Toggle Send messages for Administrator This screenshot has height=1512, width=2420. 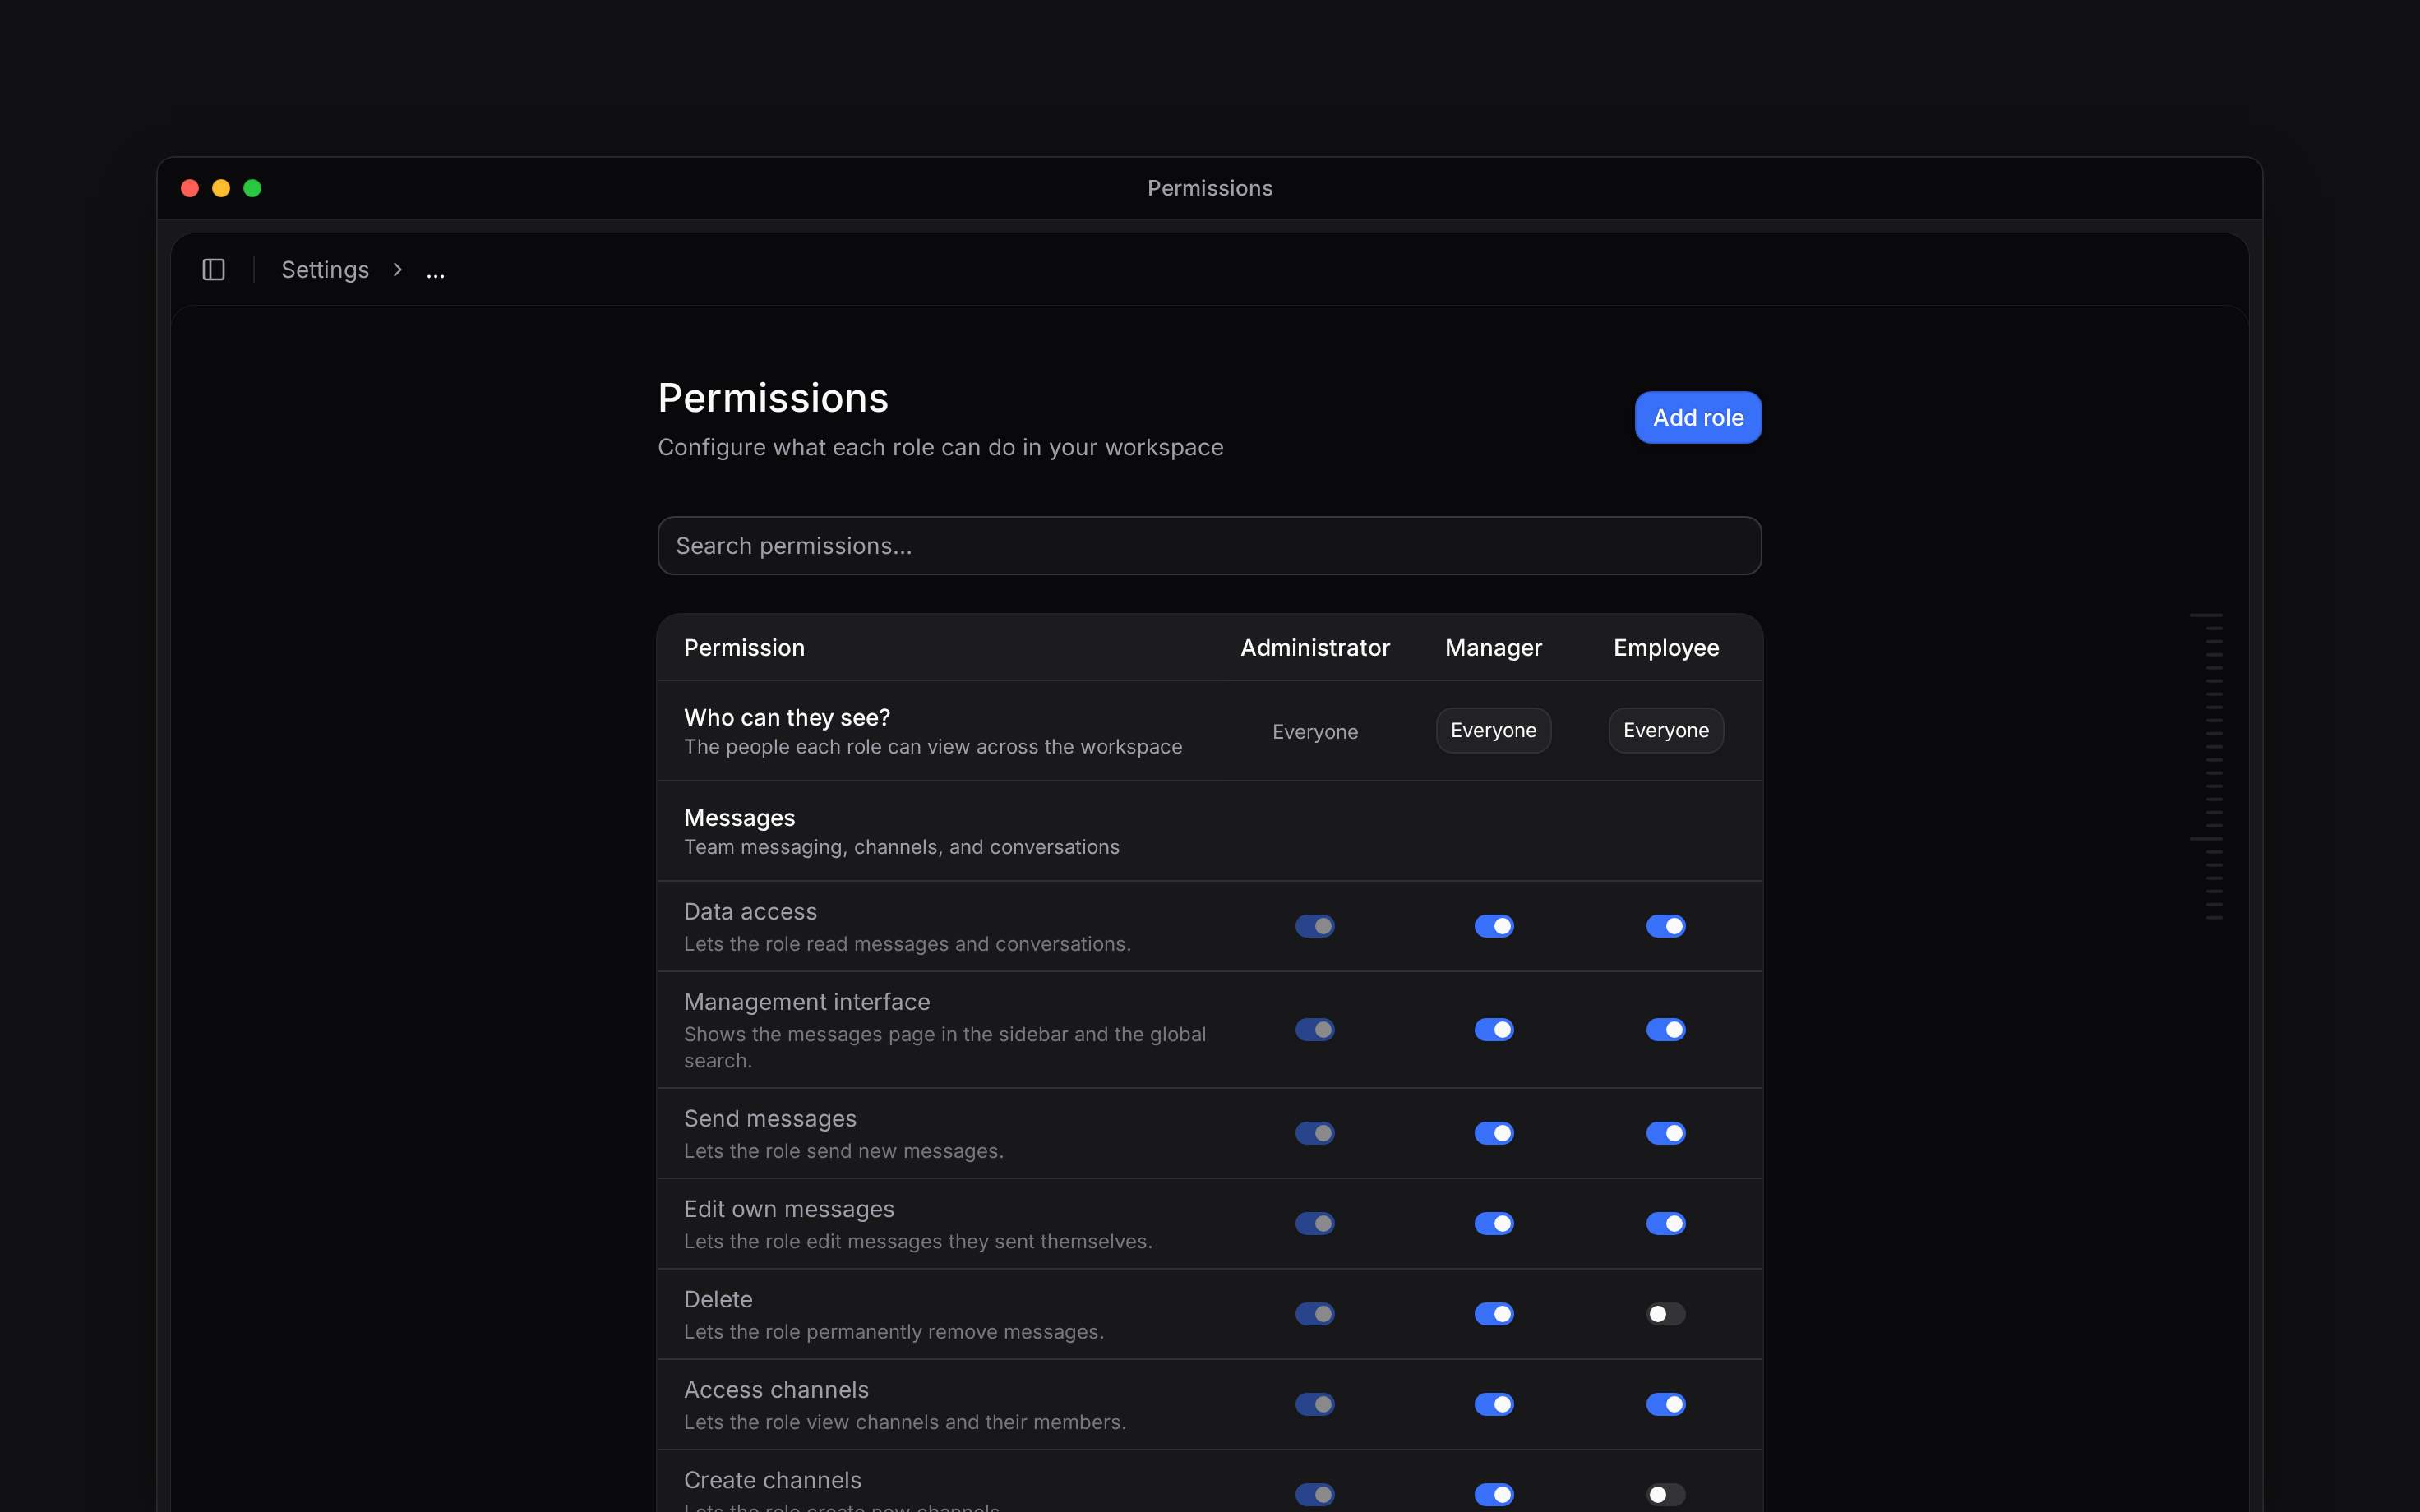(1315, 1133)
